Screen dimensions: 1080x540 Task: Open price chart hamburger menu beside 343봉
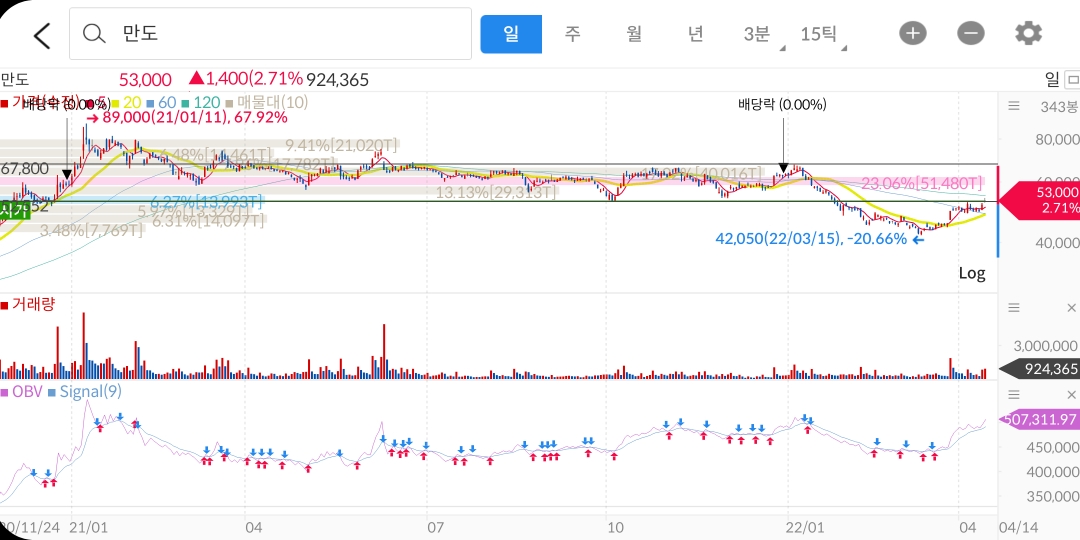pyautogui.click(x=1013, y=106)
